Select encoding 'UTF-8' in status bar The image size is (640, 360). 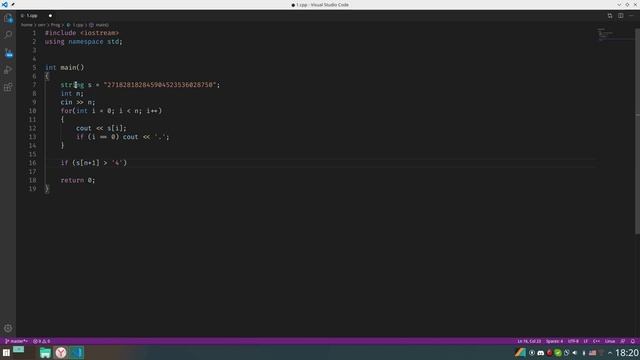573,341
